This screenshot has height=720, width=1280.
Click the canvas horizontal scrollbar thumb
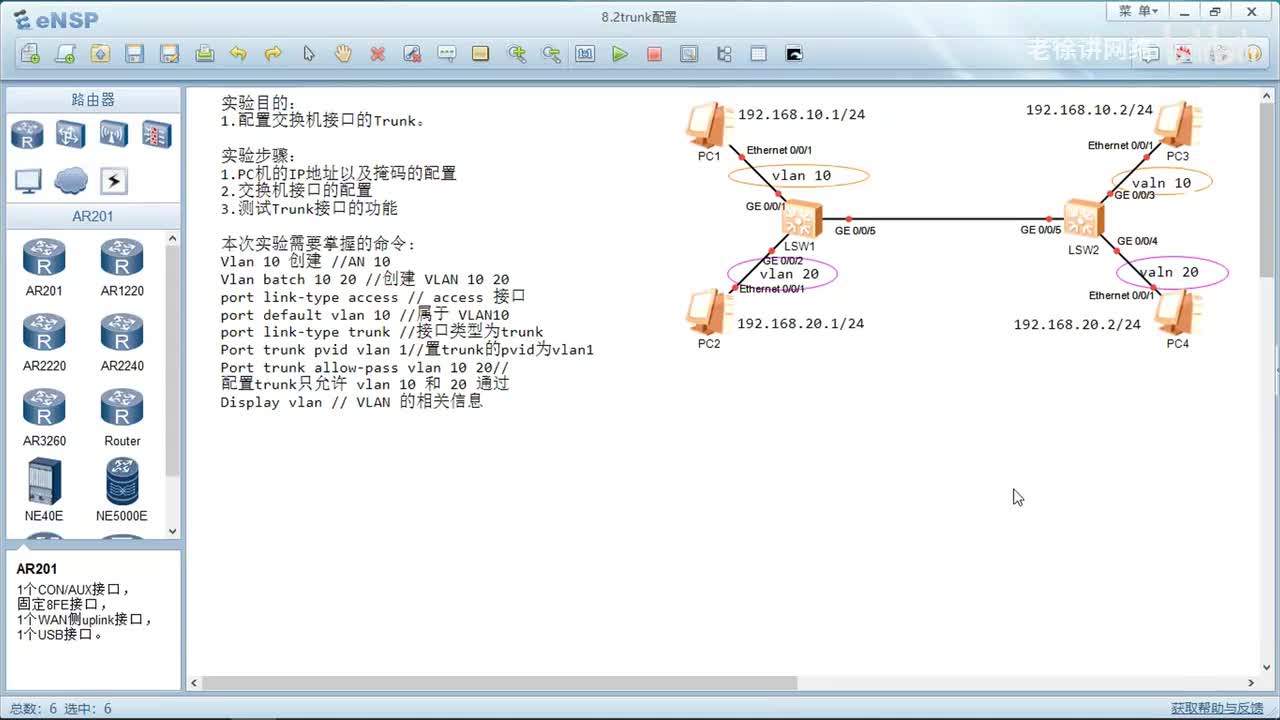coord(500,683)
